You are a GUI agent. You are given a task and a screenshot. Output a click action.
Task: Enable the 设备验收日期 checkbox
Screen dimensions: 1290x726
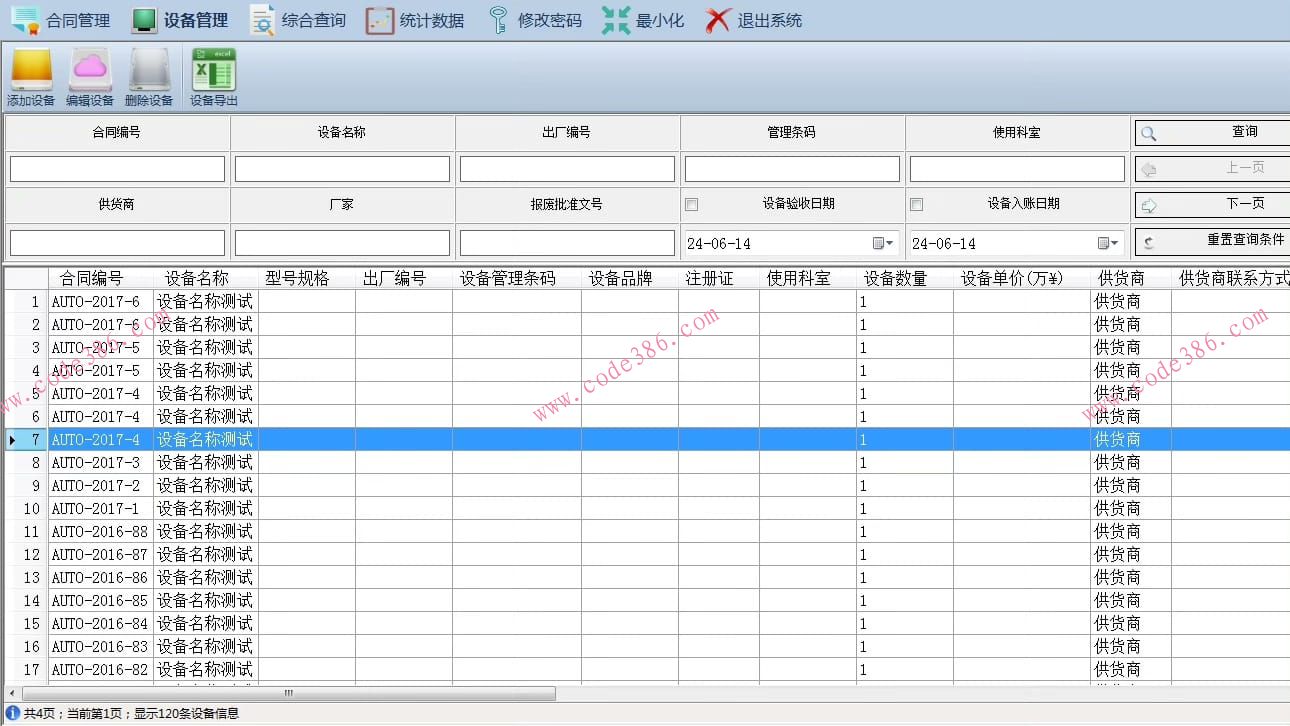pos(691,205)
